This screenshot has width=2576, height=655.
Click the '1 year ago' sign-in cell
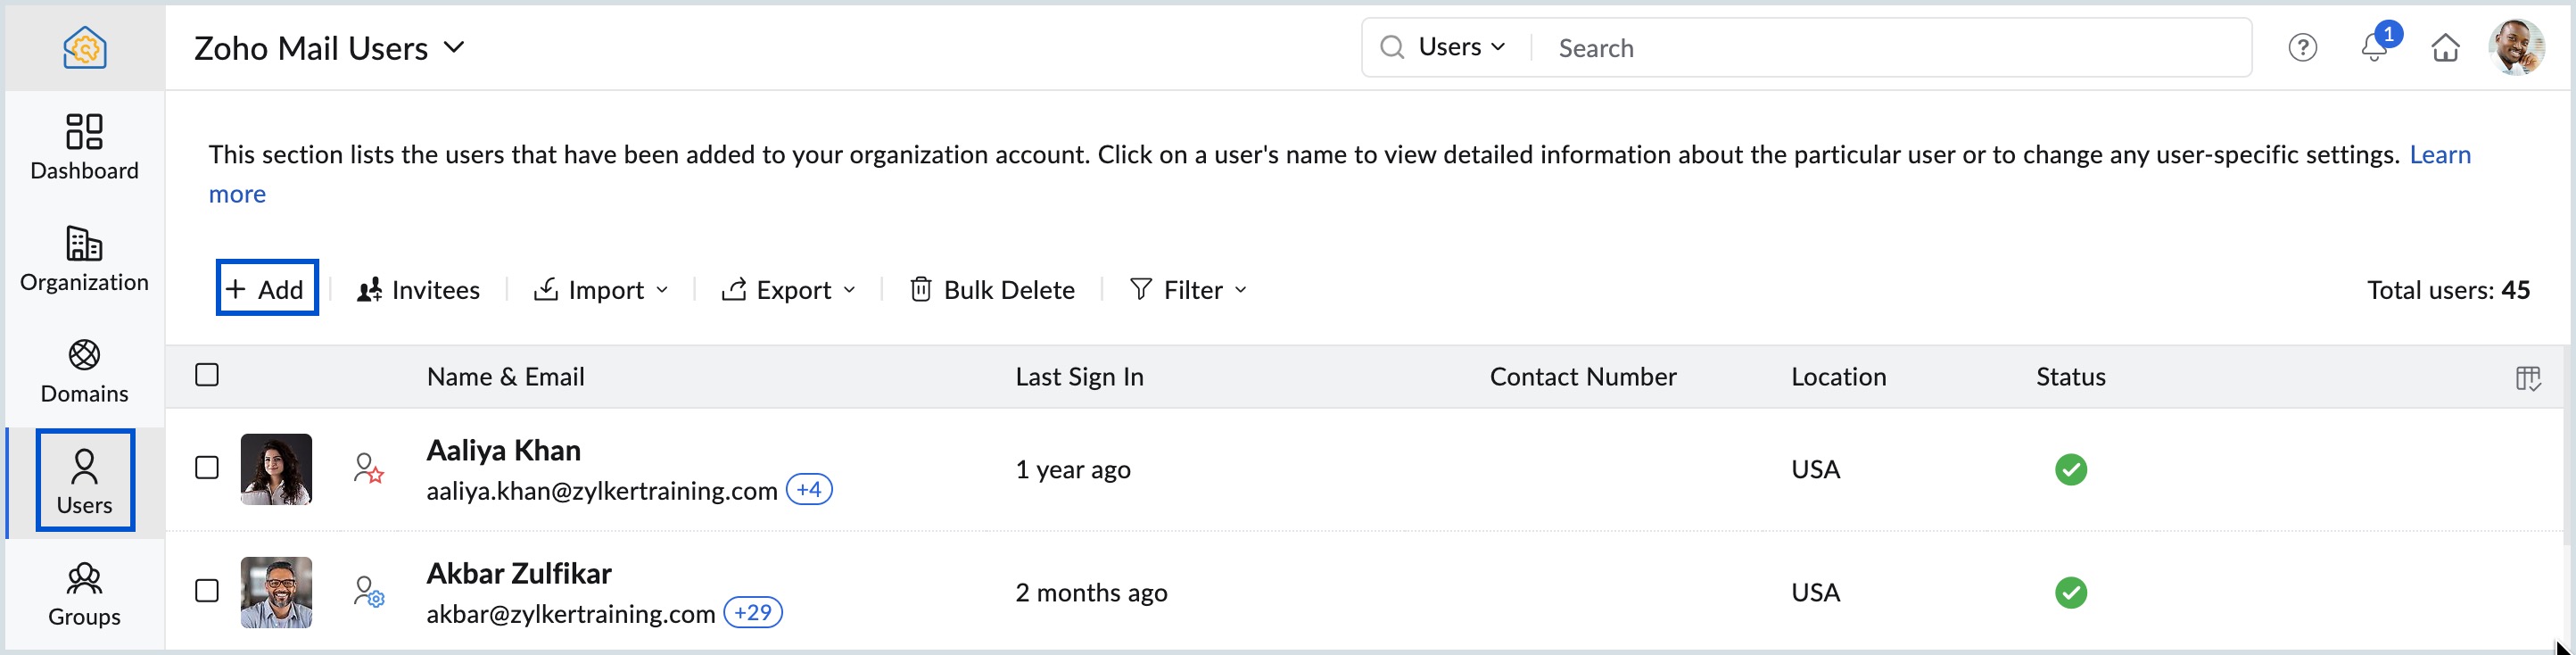(1072, 469)
